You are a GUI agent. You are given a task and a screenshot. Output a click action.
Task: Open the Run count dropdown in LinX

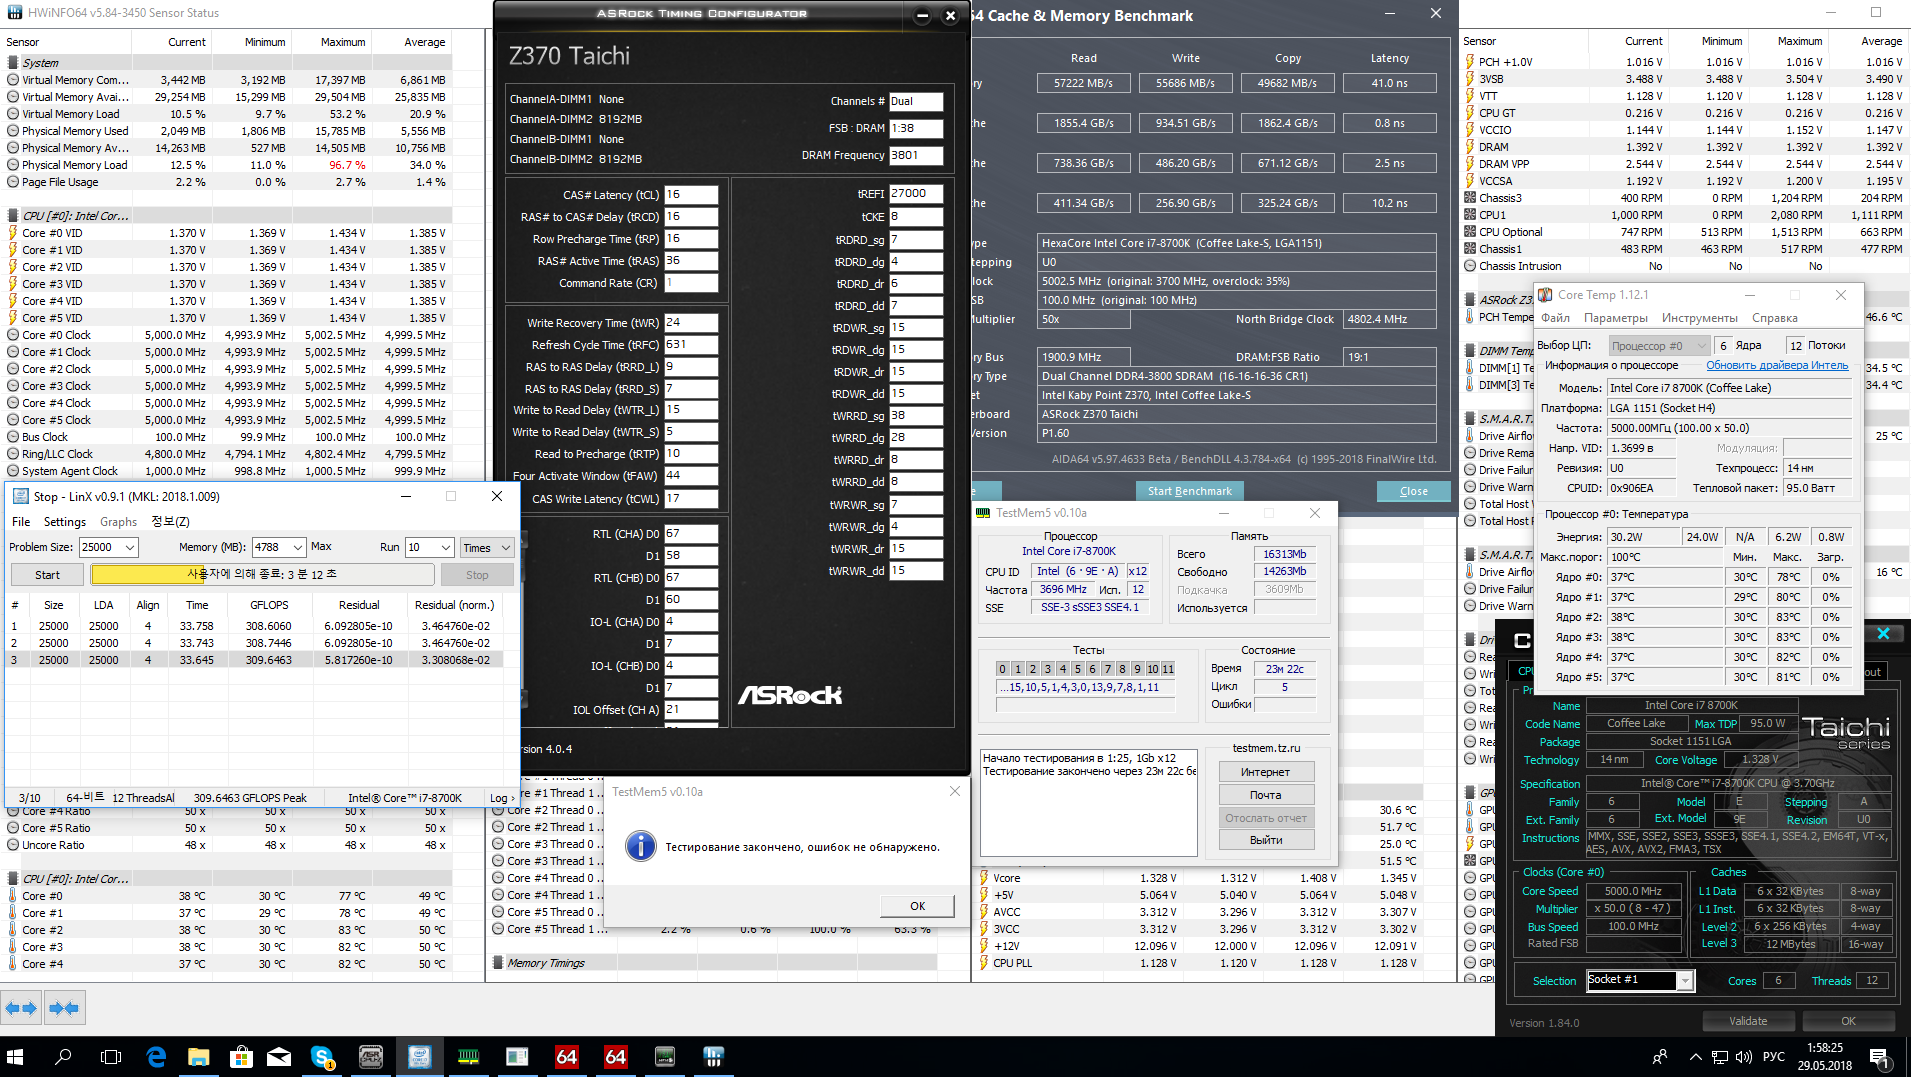pyautogui.click(x=446, y=547)
